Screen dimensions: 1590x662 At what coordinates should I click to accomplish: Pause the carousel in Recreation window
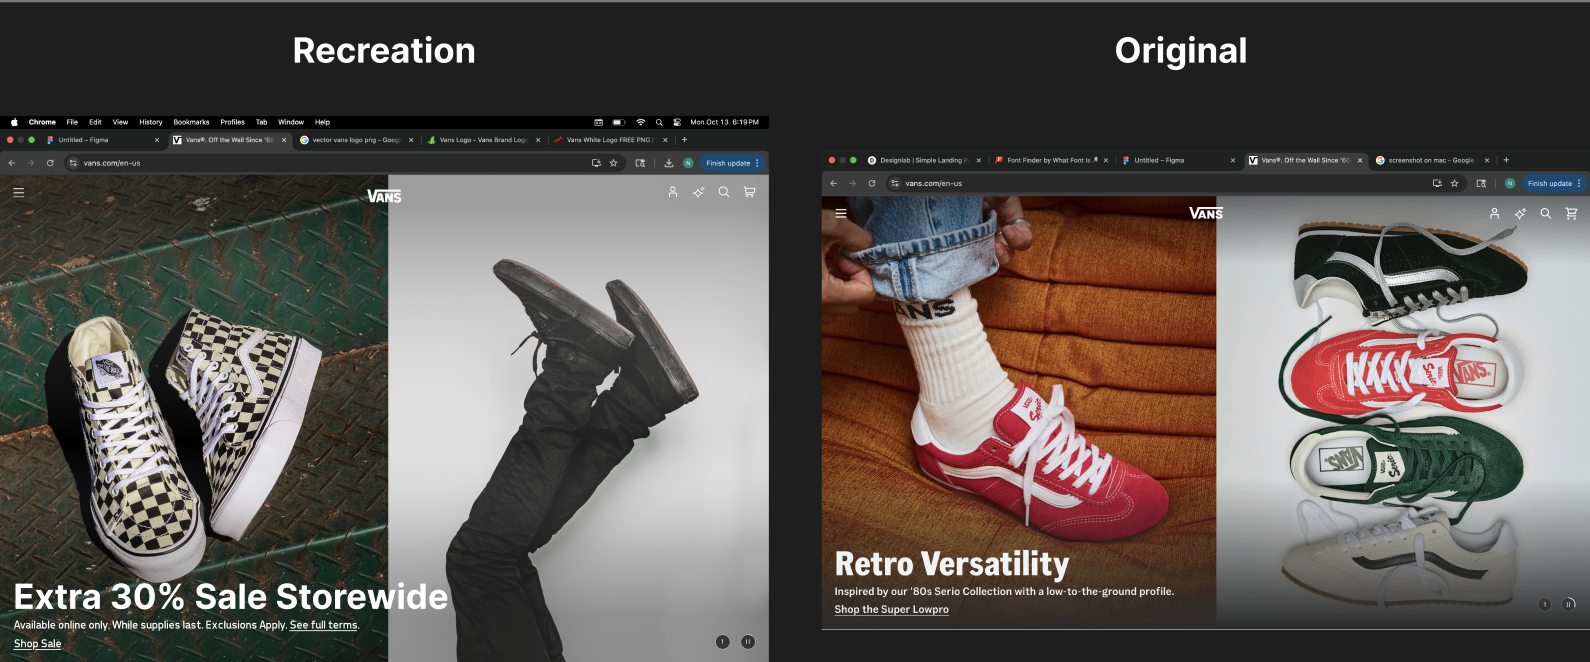pyautogui.click(x=748, y=642)
